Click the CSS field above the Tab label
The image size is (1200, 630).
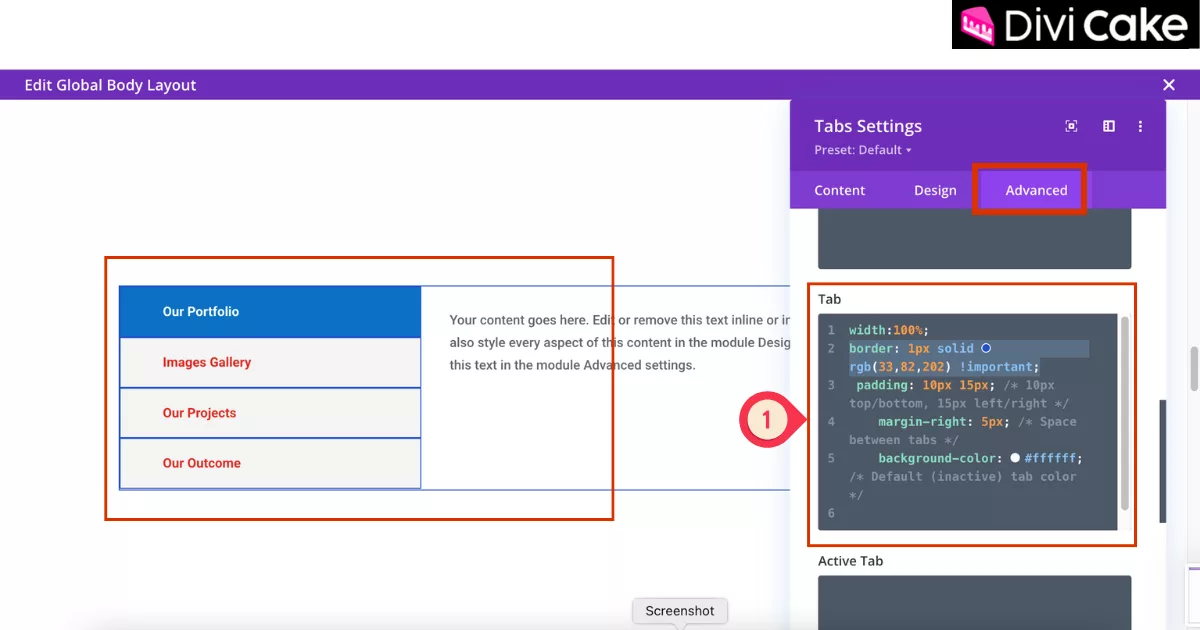click(974, 239)
